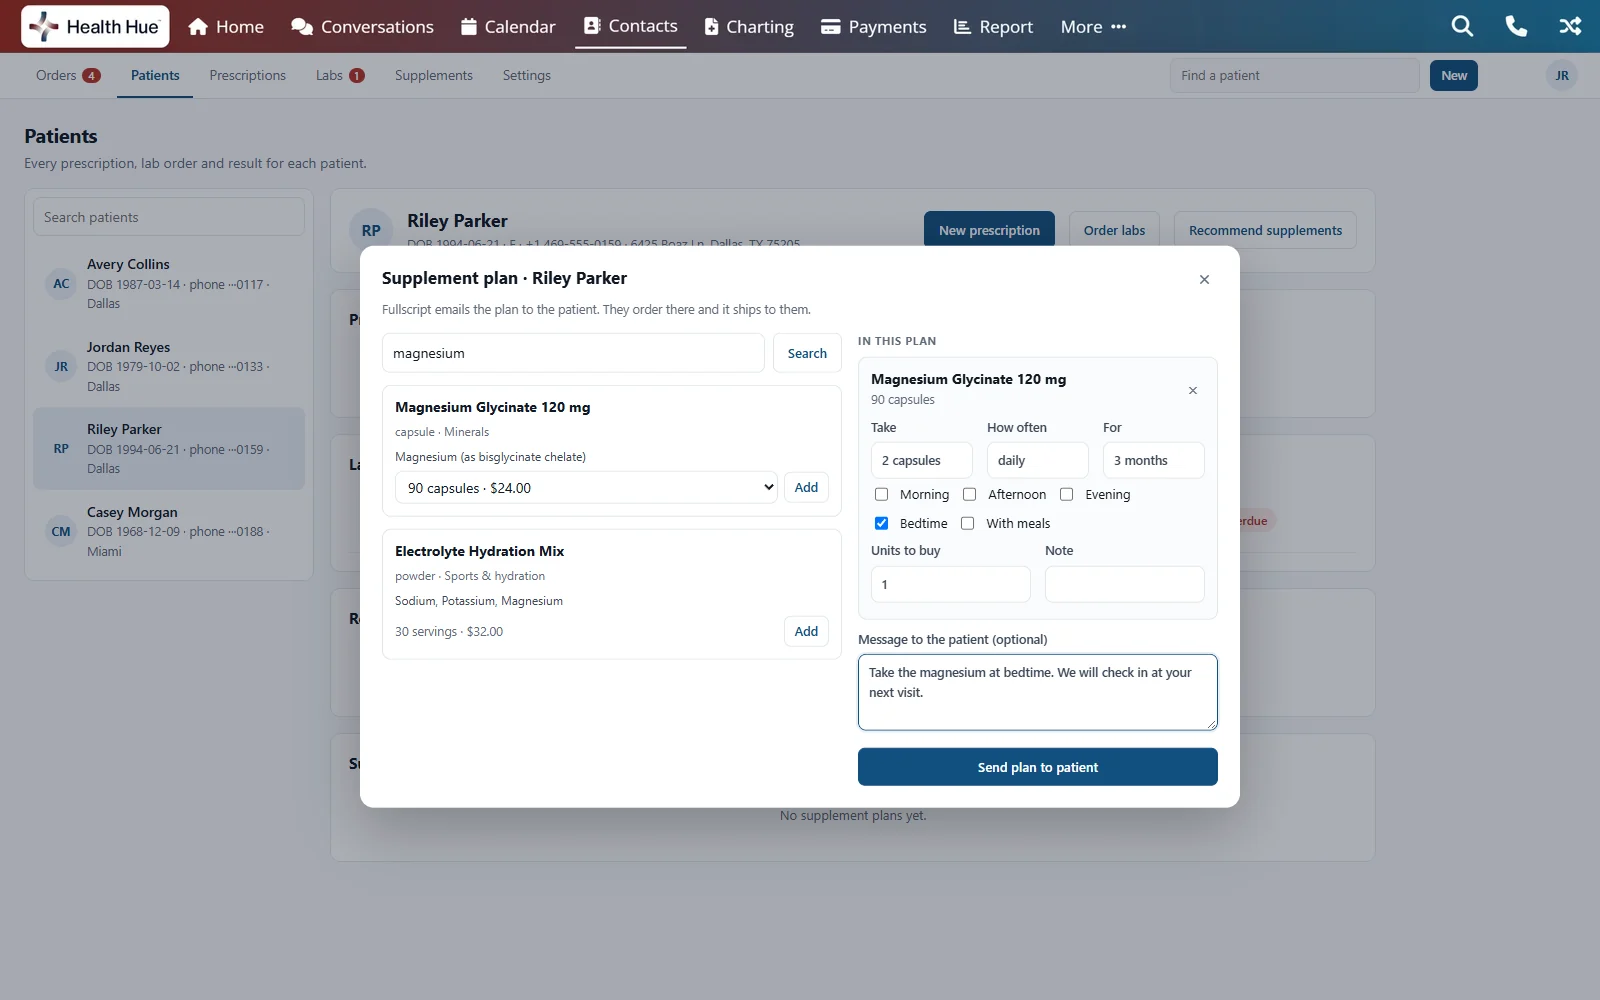1600x1000 pixels.
Task: Click the Take 2 capsules field
Action: pos(921,460)
